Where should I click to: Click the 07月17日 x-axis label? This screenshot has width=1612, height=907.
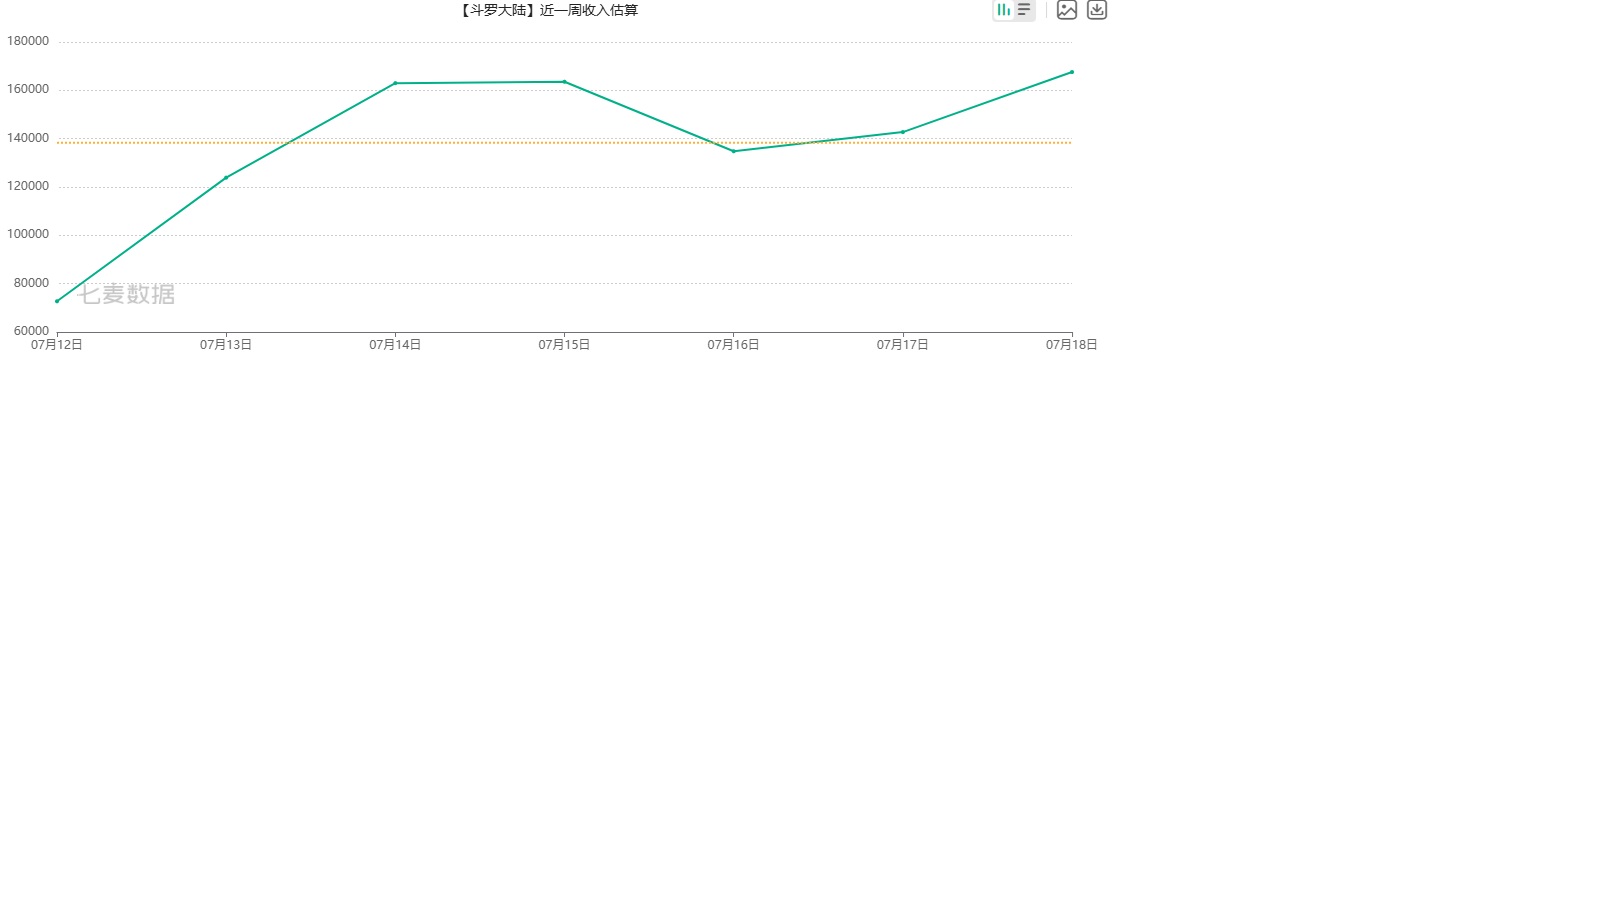coord(903,345)
